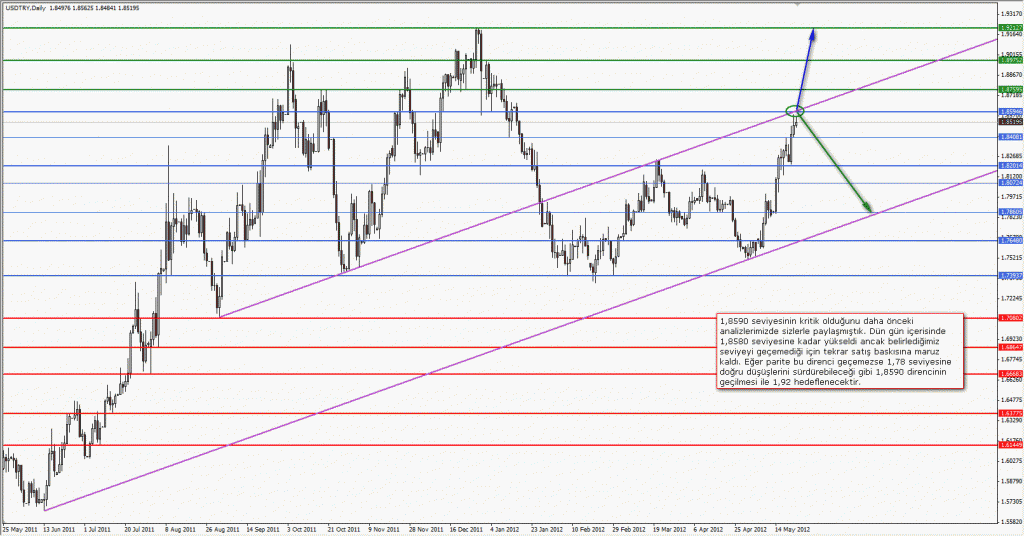Click the 21 Oct 2011 date label
The width and height of the screenshot is (1024, 536).
pos(344,529)
